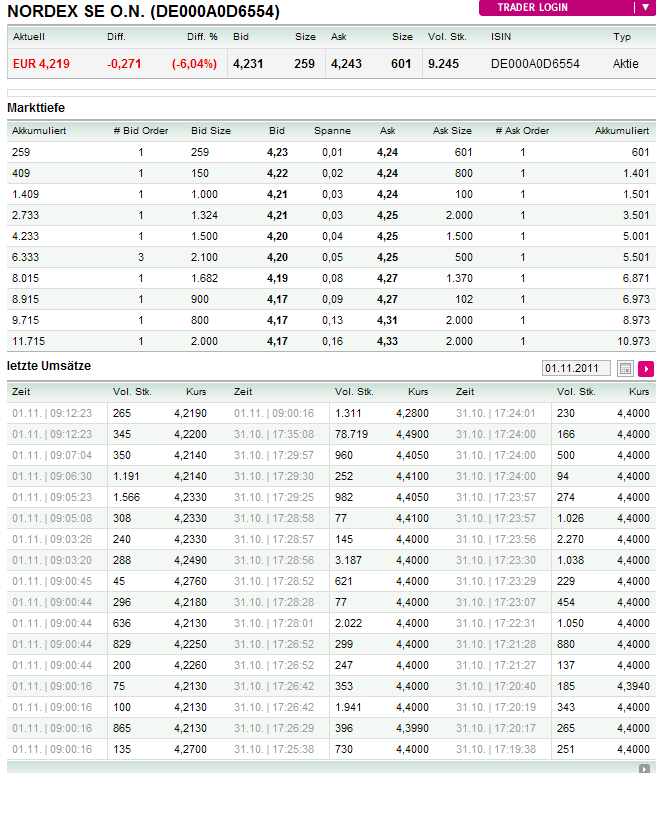The image size is (663, 816).
Task: Click the current price EUR 4,219
Action: [x=41, y=64]
